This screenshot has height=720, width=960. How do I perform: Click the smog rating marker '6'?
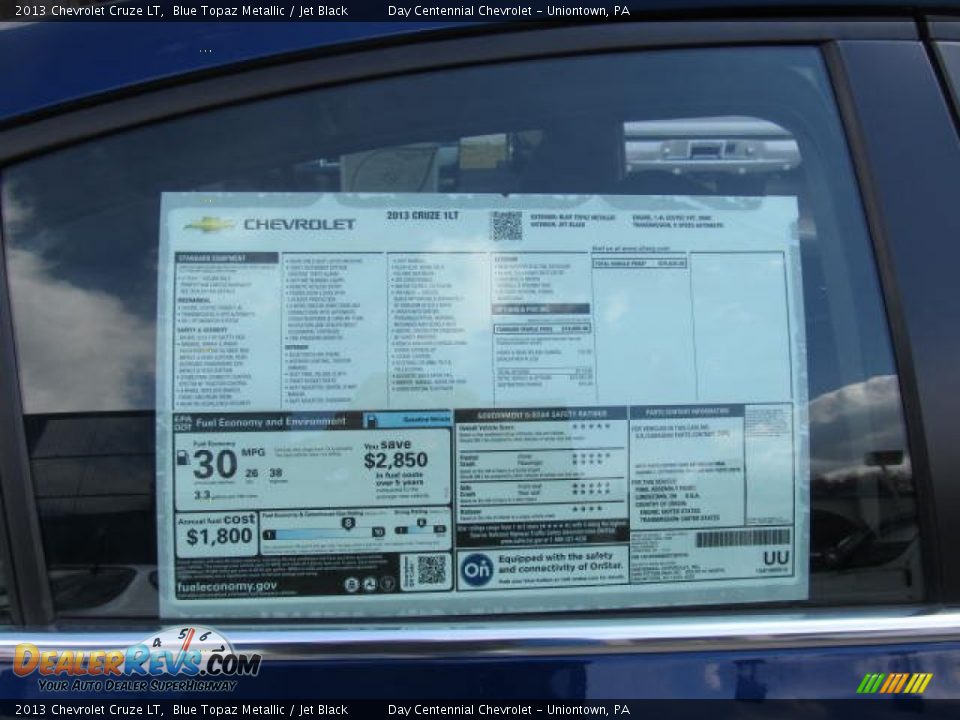pos(421,523)
